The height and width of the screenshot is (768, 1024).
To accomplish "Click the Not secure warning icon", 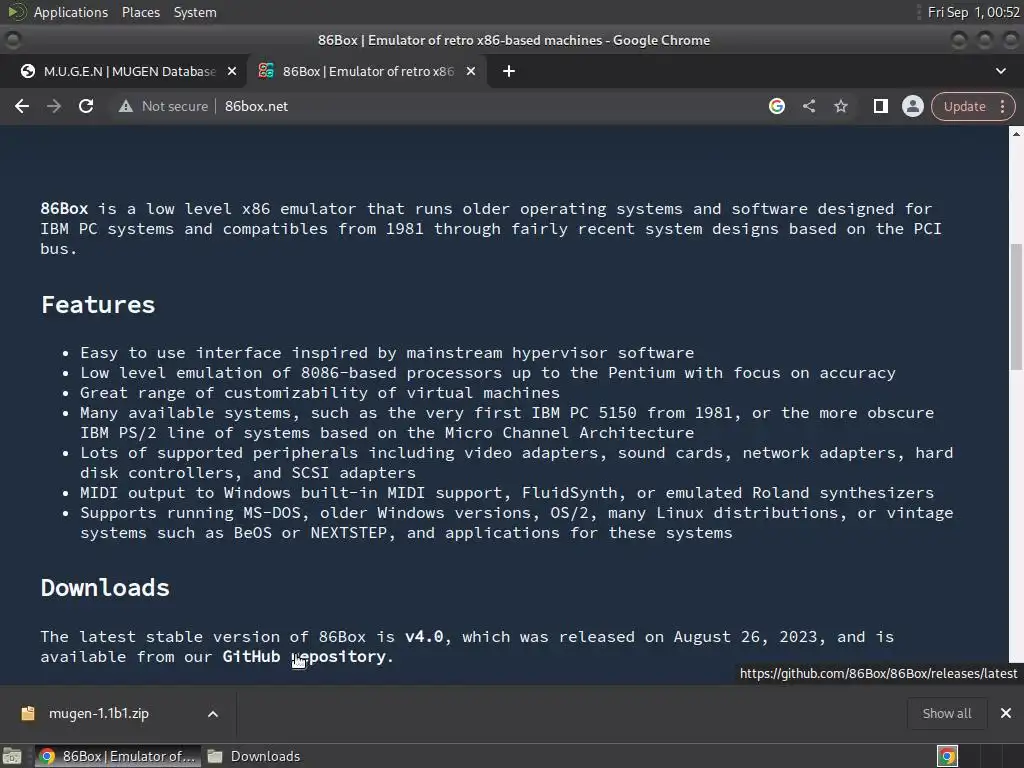I will 125,106.
